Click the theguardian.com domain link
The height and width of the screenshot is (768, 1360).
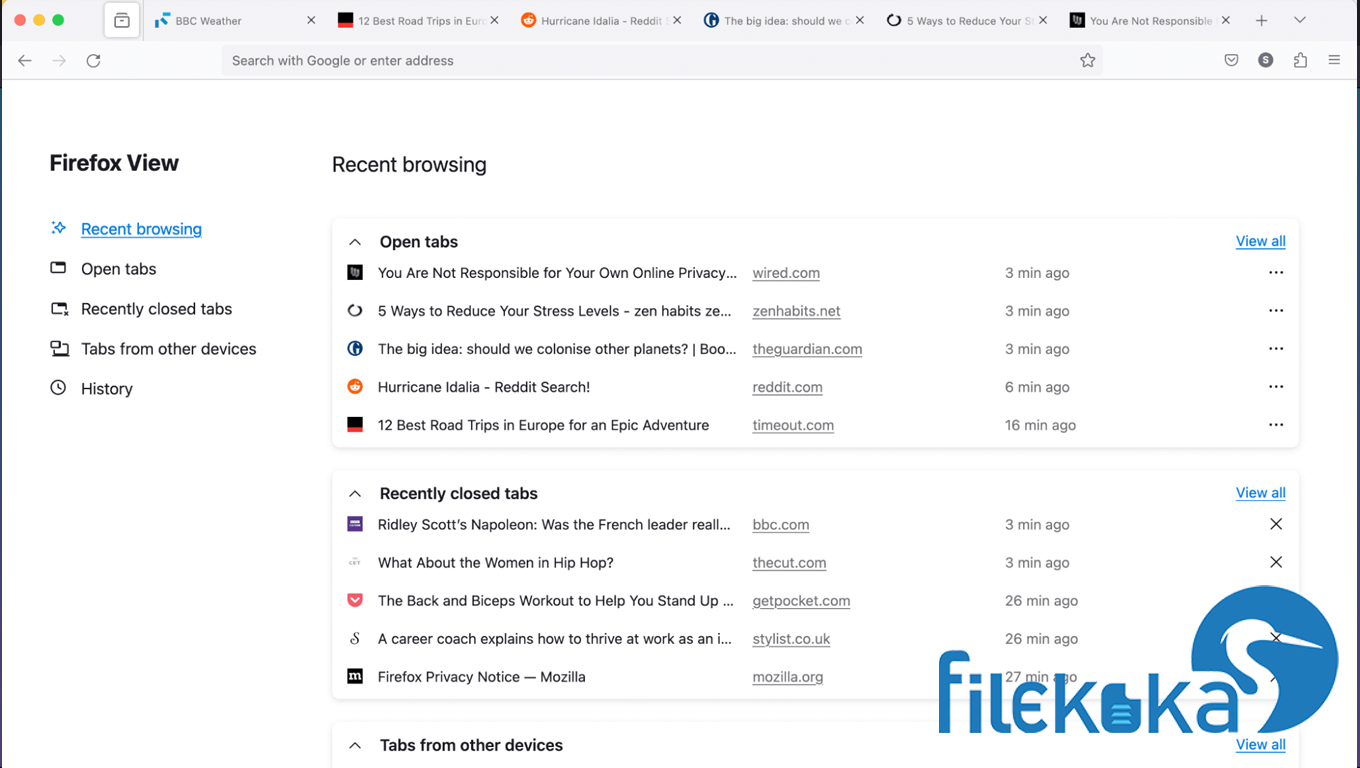tap(807, 349)
